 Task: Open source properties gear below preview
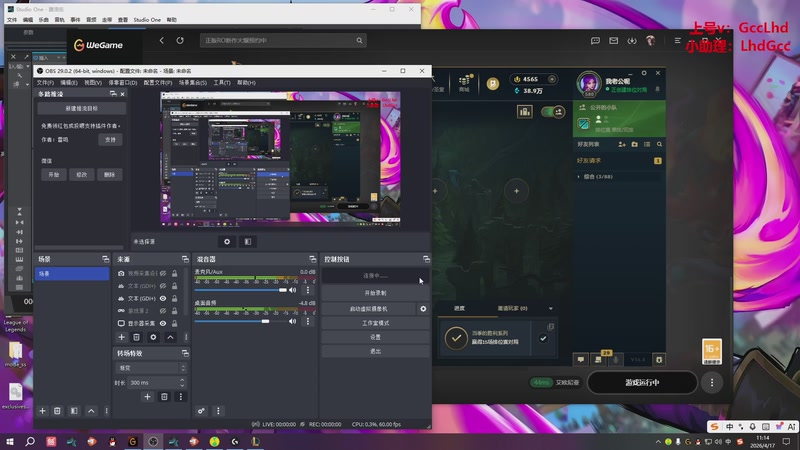[x=227, y=242]
